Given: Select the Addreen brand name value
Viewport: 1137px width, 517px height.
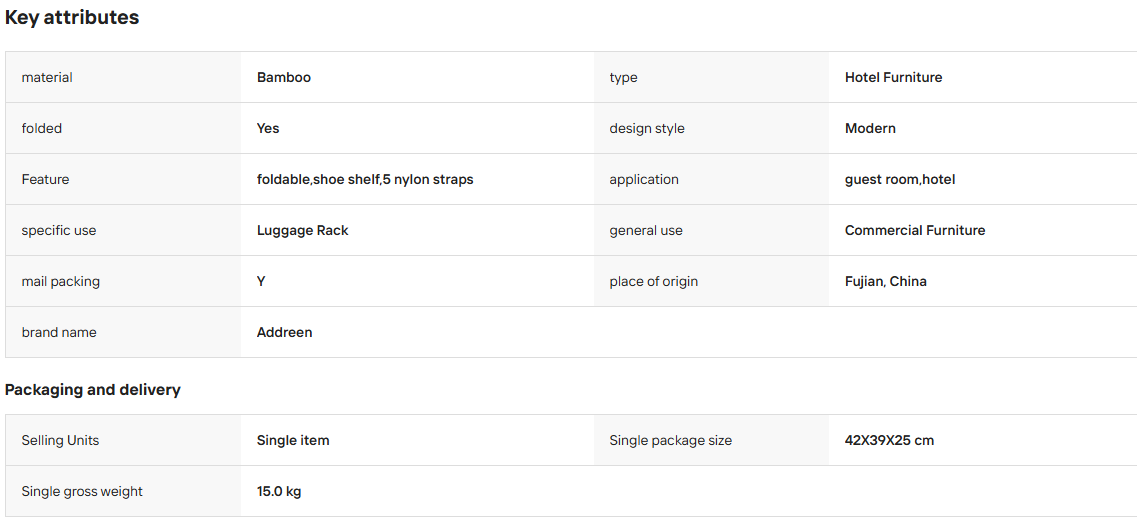Looking at the screenshot, I should click(x=284, y=332).
